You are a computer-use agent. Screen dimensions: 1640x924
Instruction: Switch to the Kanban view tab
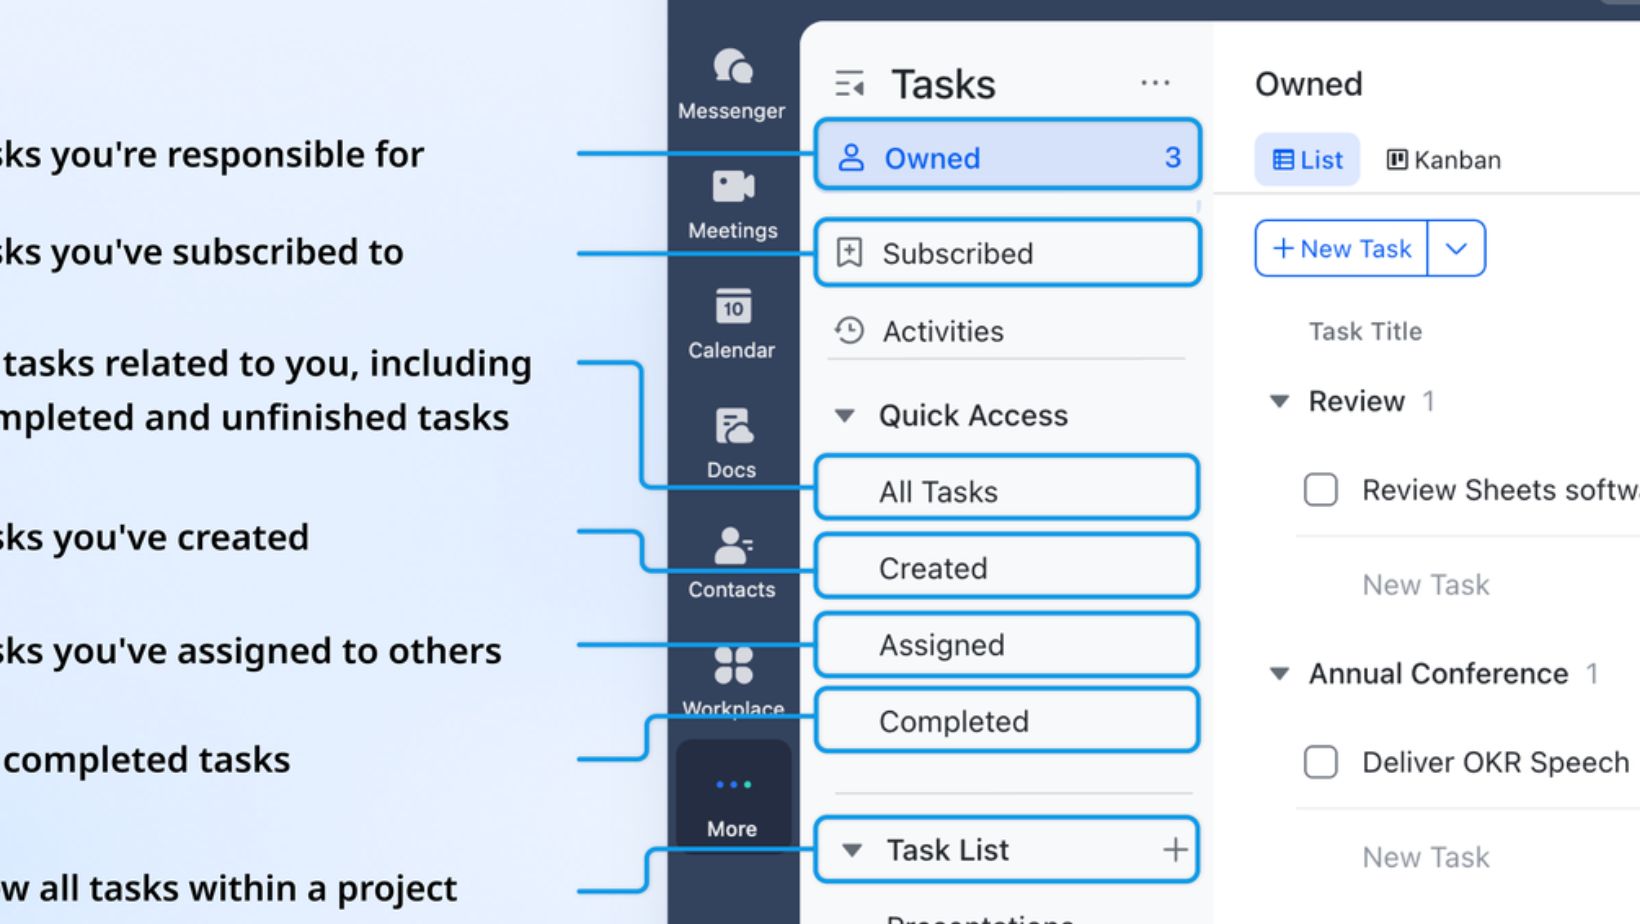(x=1443, y=160)
